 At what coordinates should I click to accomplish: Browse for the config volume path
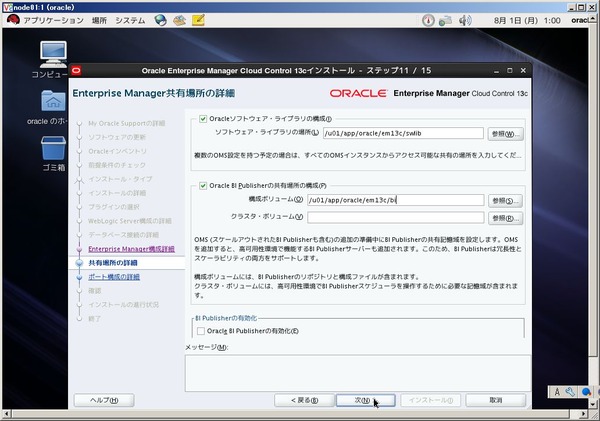505,201
